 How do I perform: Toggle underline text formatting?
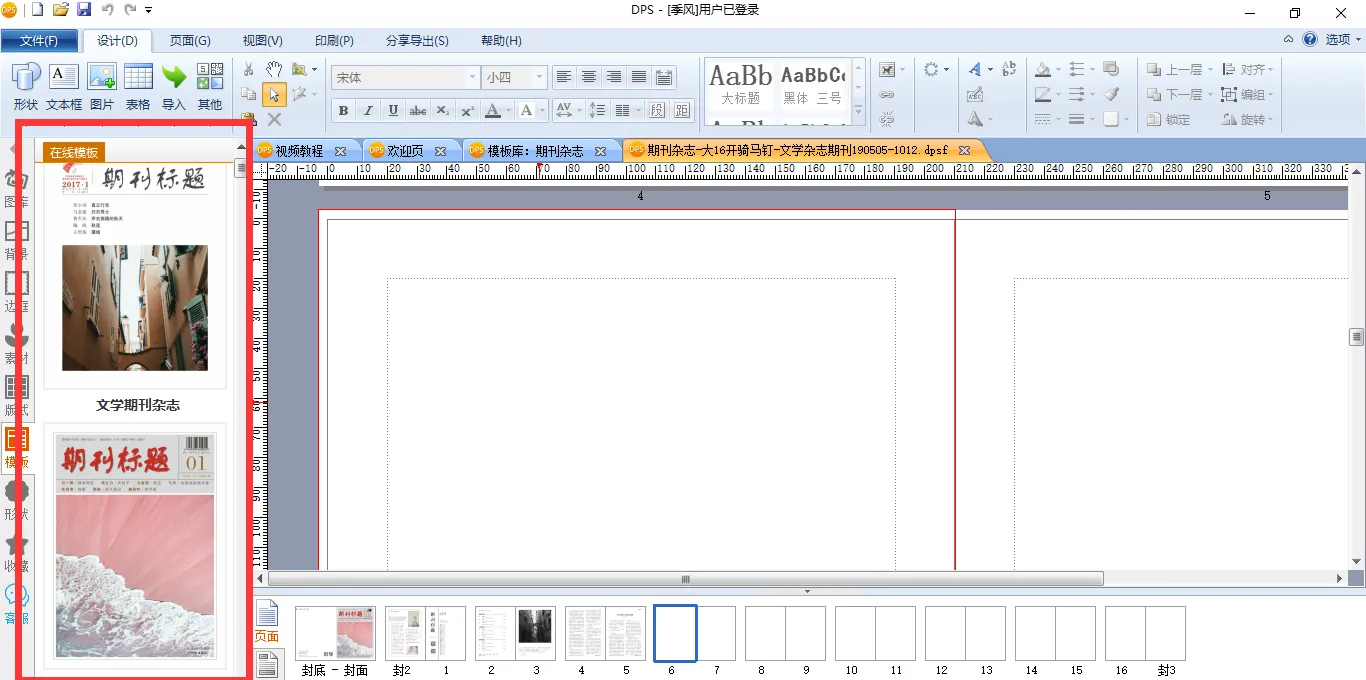coord(393,110)
